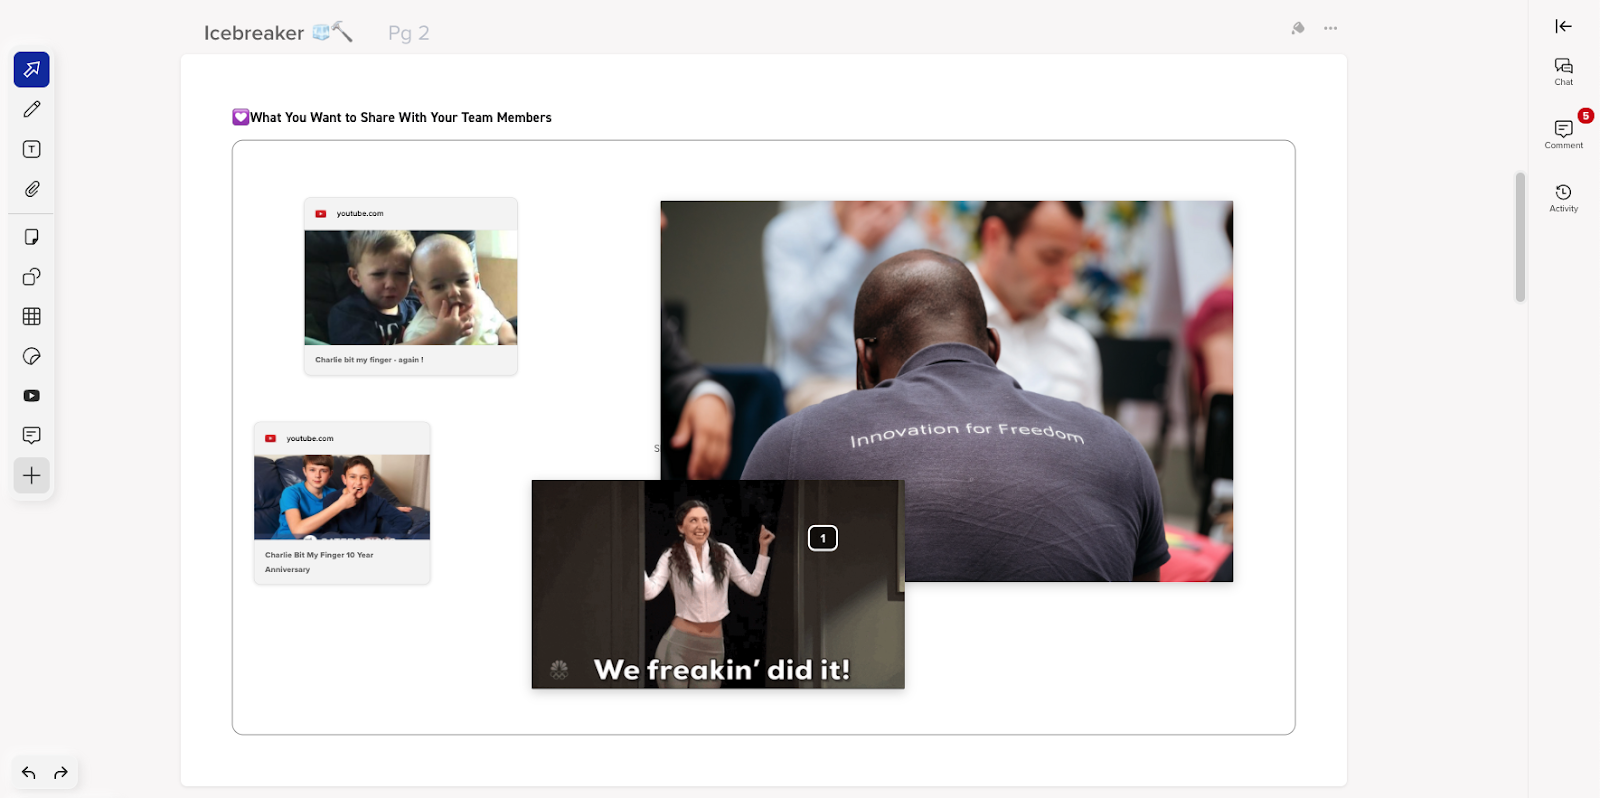This screenshot has width=1600, height=798.
Task: Open the sticker tool
Action: (32, 357)
